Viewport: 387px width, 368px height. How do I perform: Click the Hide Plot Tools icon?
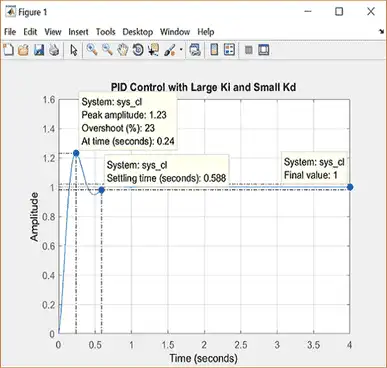[248, 50]
